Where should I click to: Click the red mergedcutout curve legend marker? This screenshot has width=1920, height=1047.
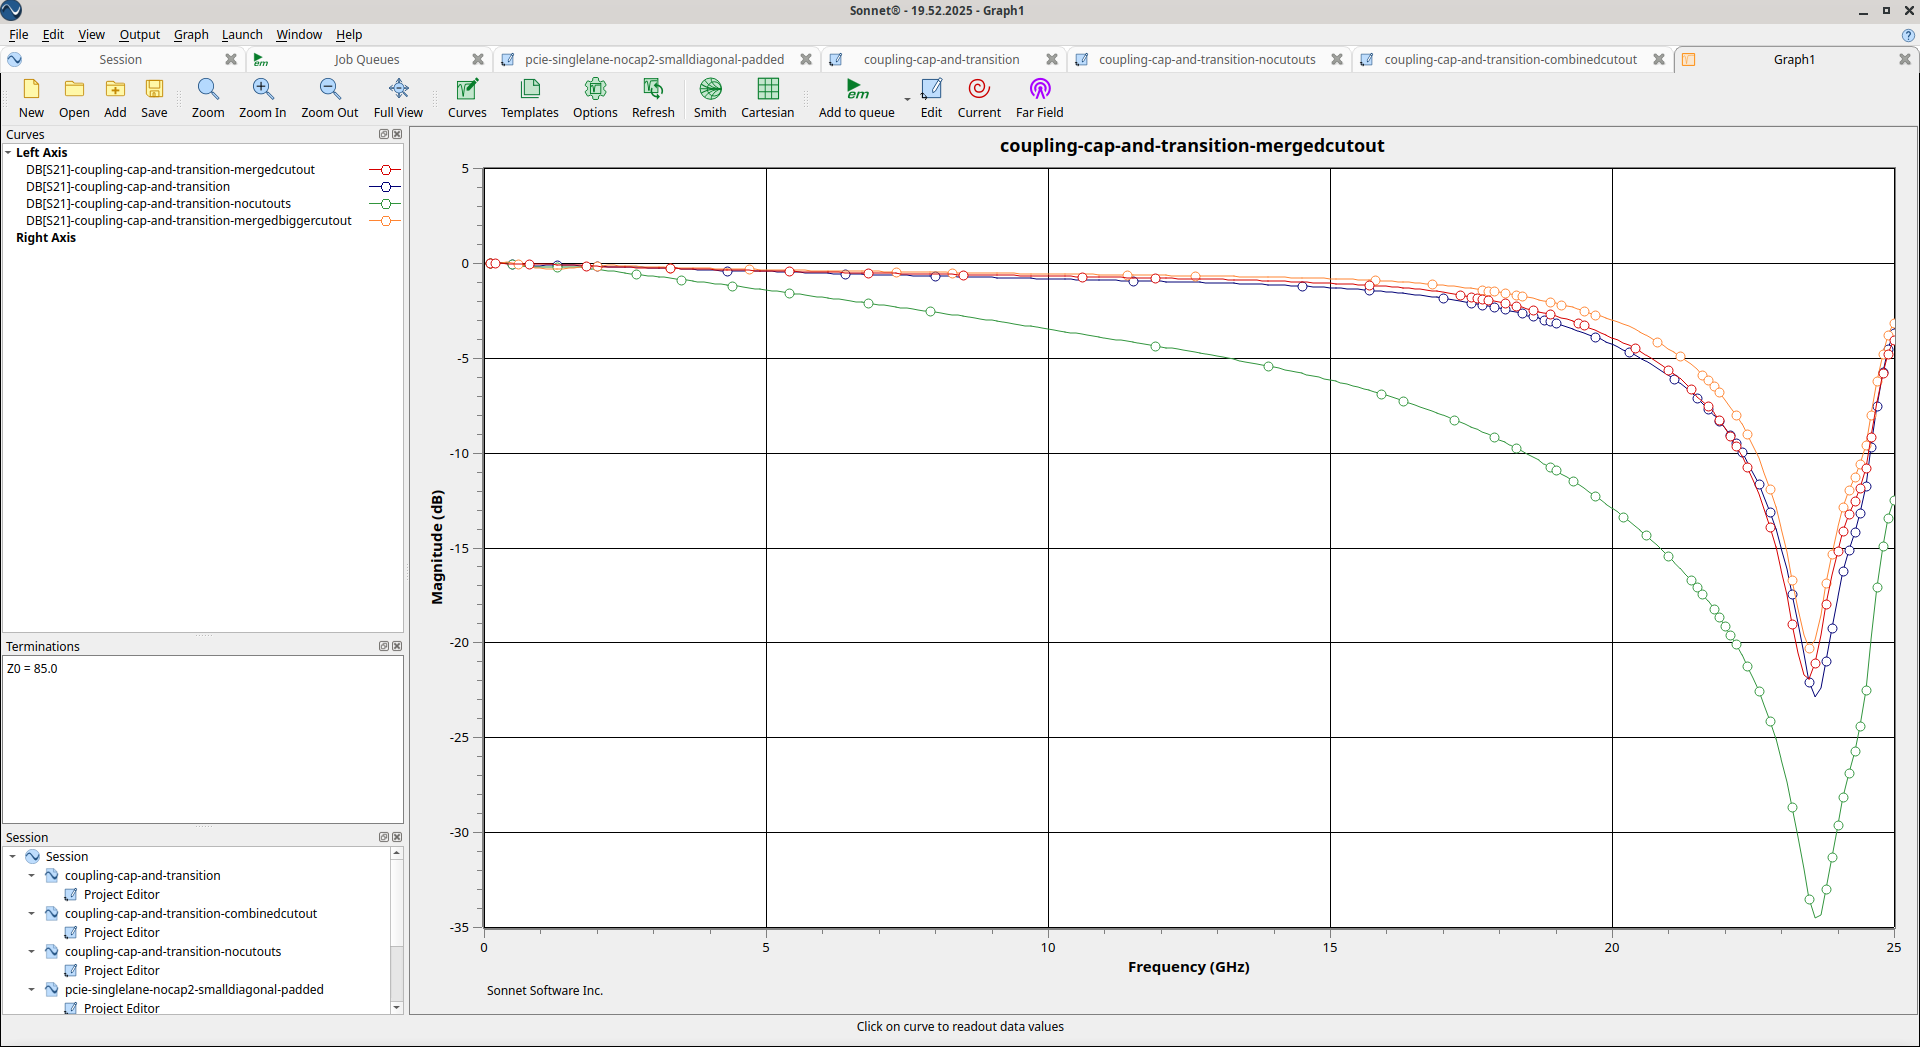click(385, 170)
